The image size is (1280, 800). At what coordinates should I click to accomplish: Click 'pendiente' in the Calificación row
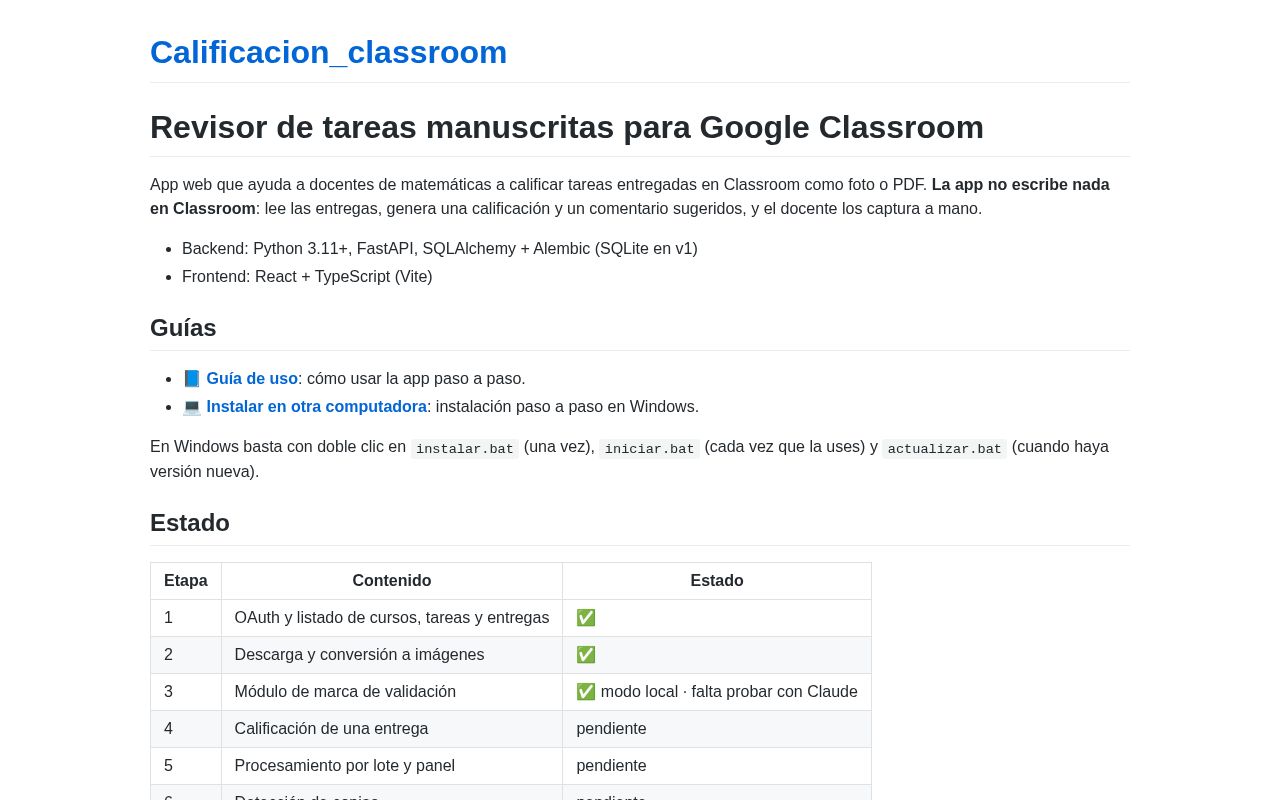611,729
